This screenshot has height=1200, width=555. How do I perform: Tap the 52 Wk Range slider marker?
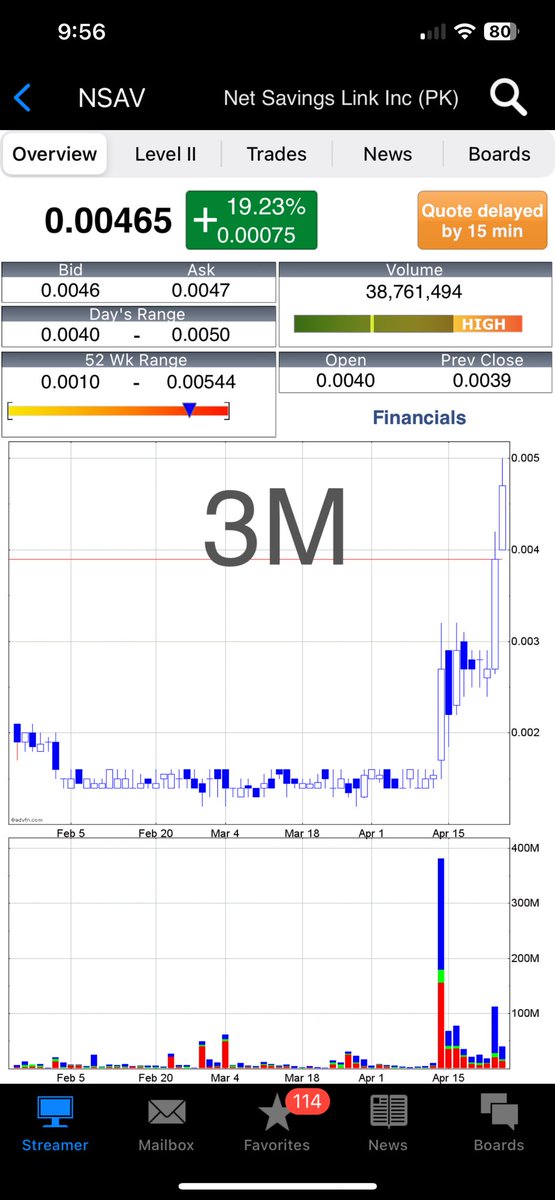click(x=189, y=409)
